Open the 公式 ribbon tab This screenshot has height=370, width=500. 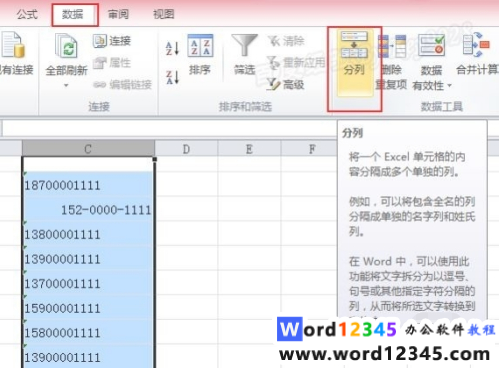(27, 14)
